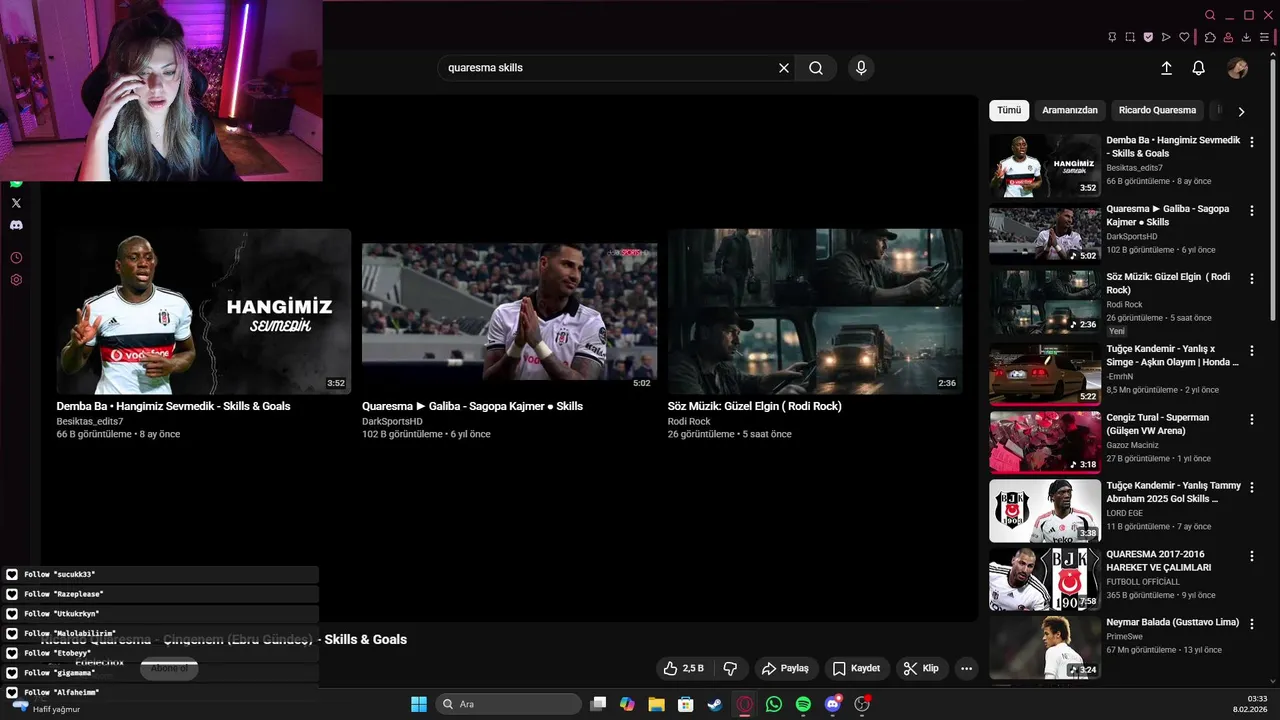Viewport: 1280px width, 720px height.
Task: Click the Opera pinboard pin icon
Action: (x=1112, y=37)
